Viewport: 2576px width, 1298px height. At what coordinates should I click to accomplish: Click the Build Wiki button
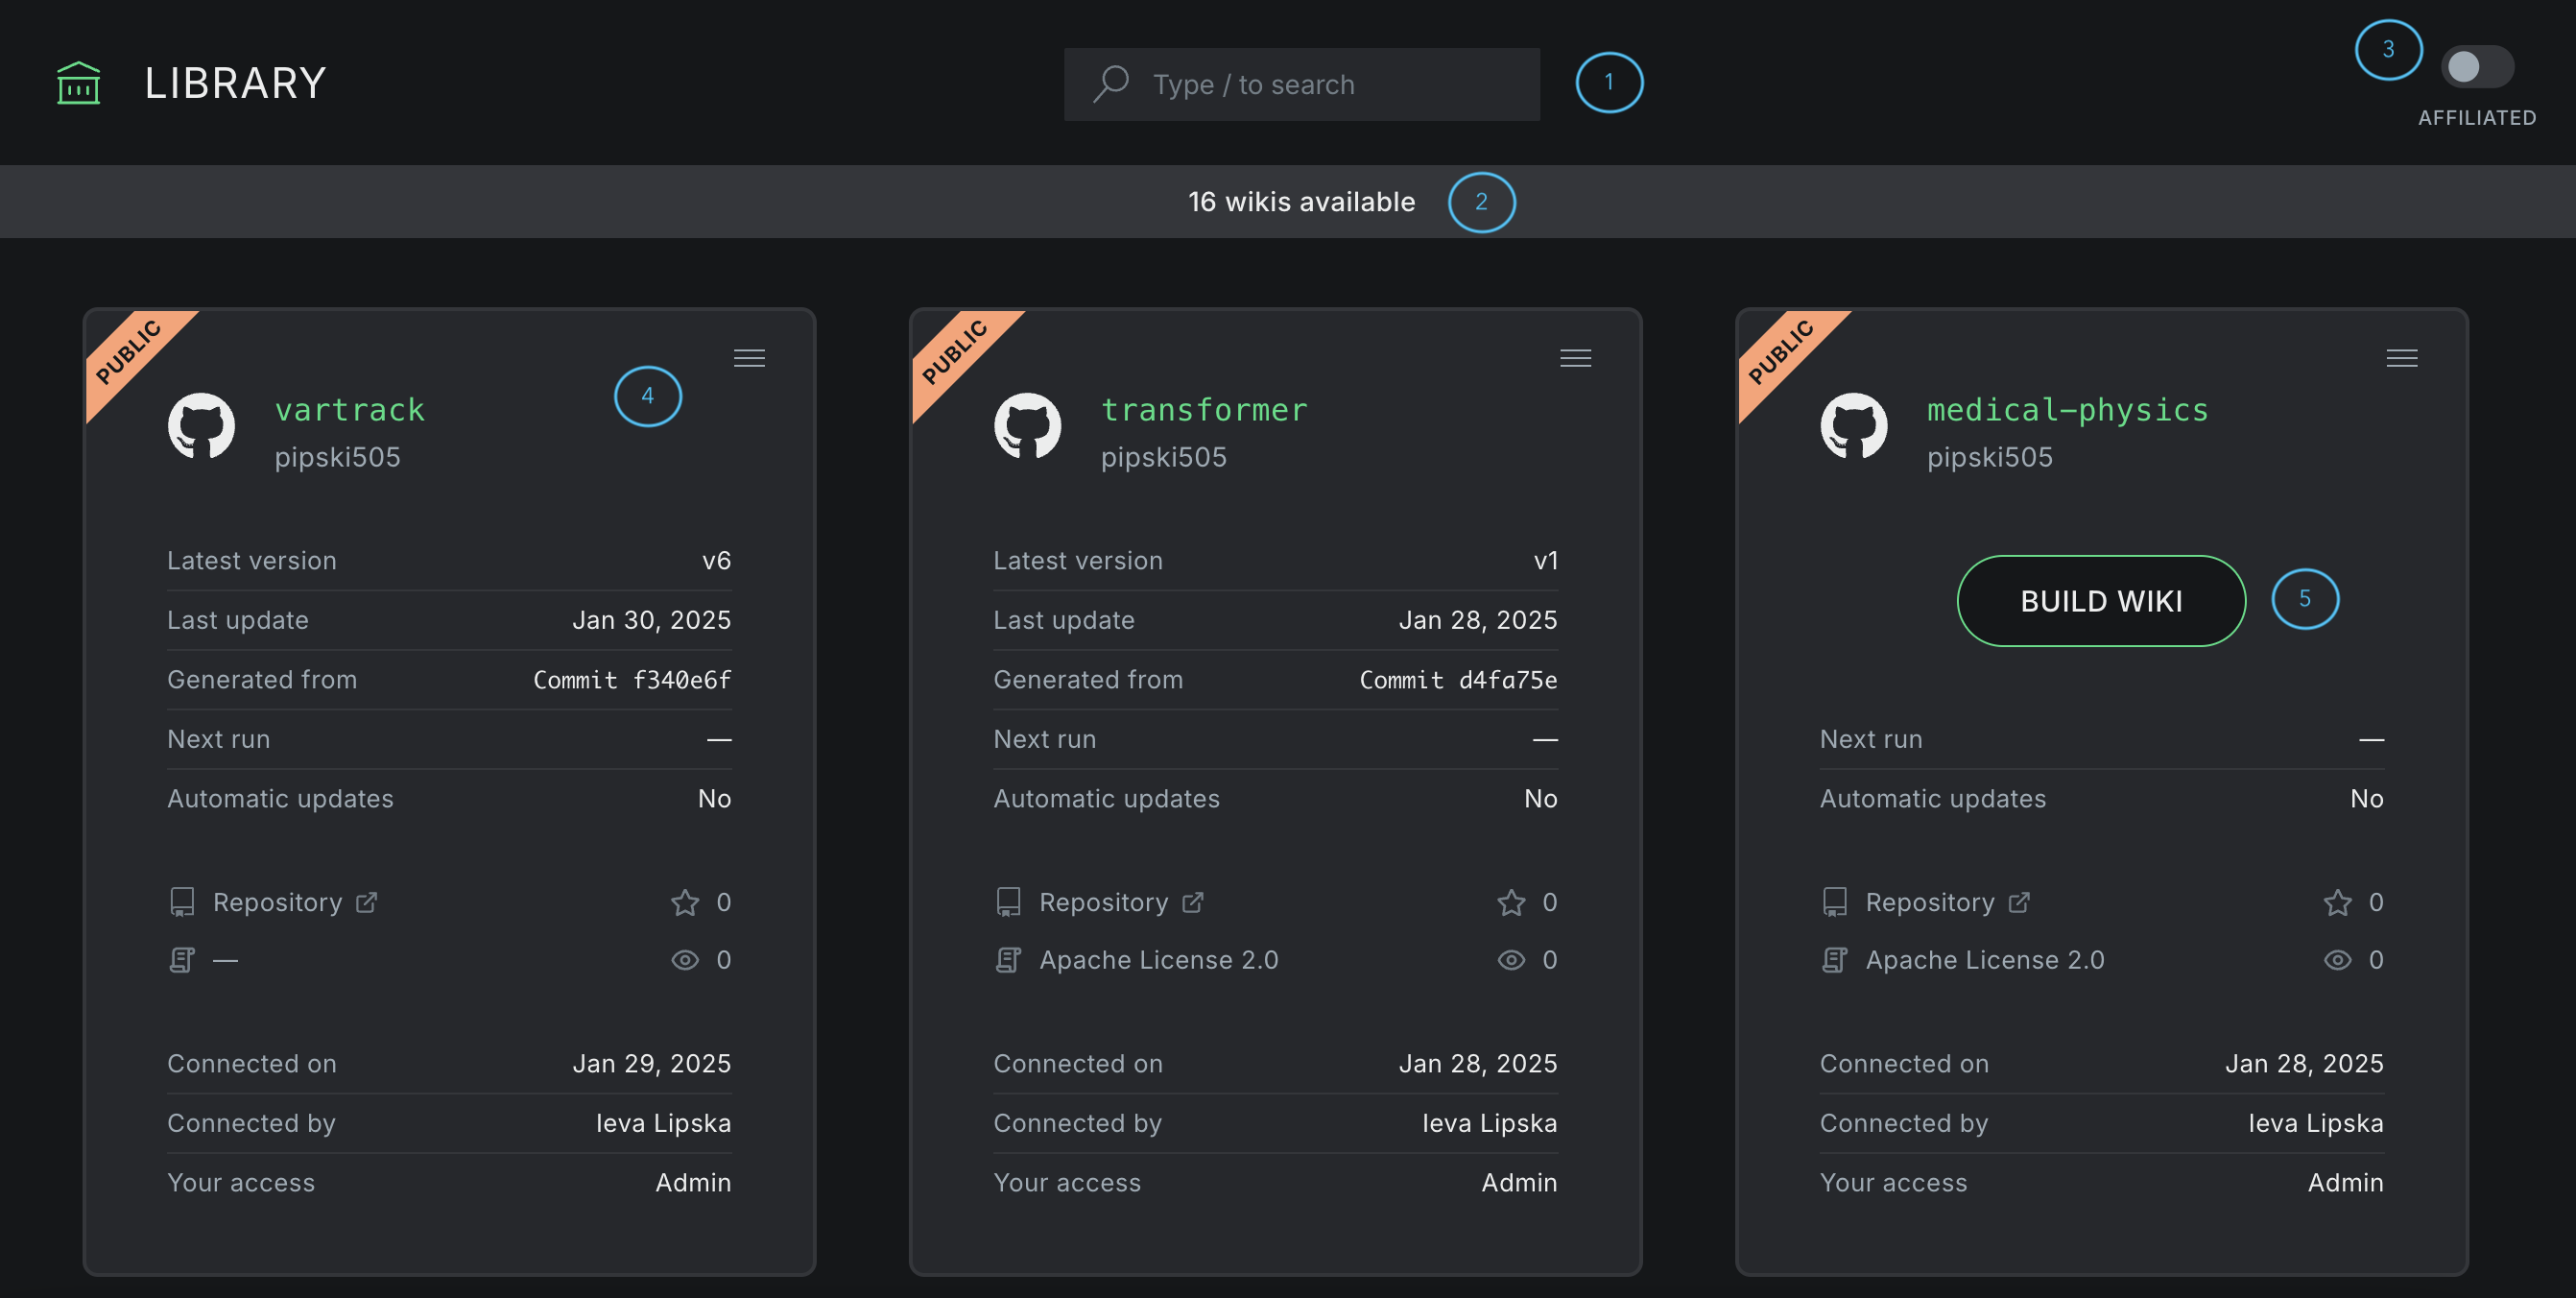(2101, 601)
